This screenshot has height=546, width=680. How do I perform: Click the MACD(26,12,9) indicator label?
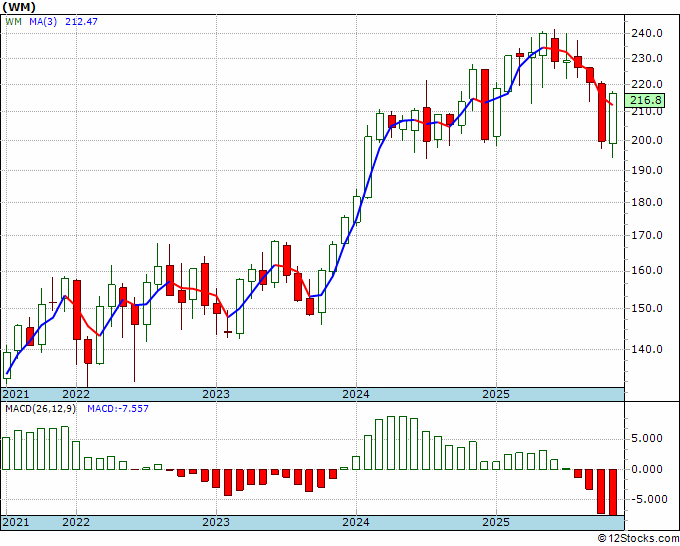(40, 409)
